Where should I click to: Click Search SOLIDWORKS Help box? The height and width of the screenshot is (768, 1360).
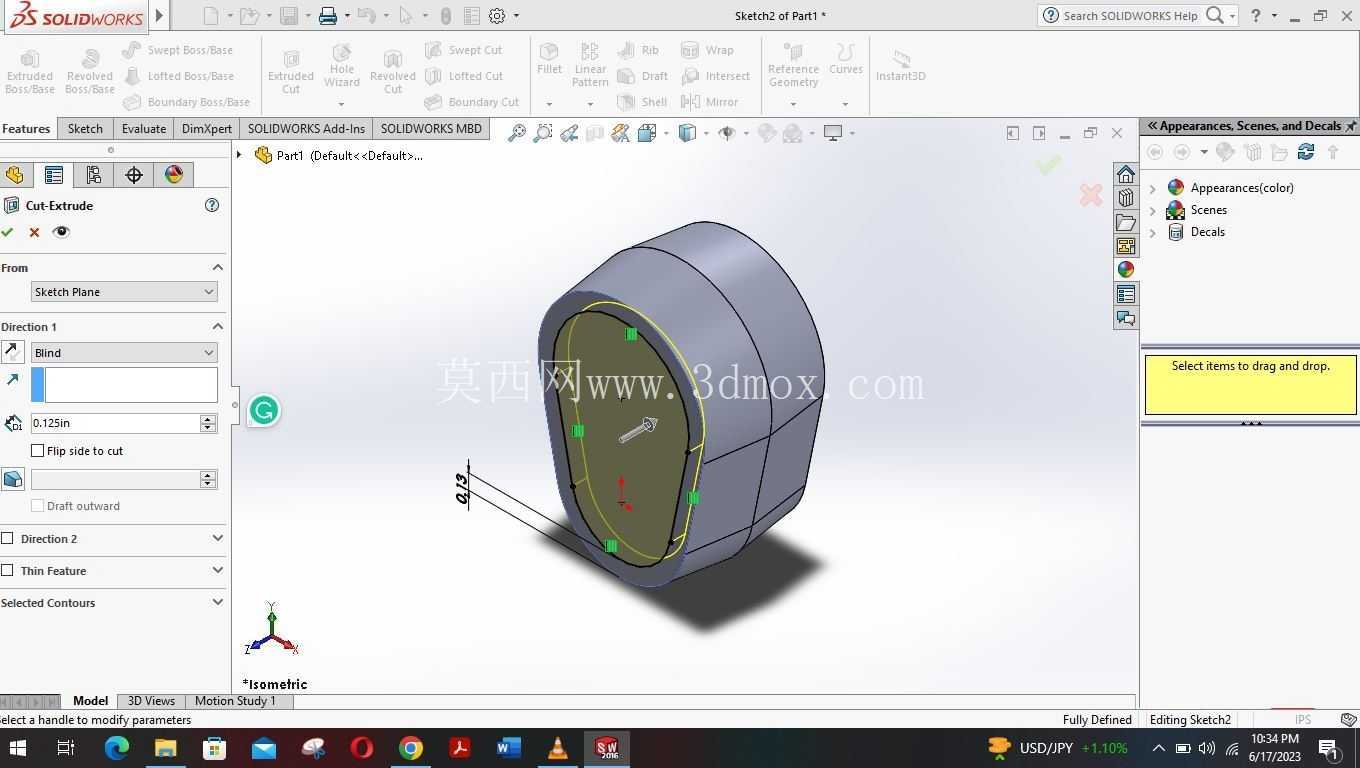(x=1130, y=15)
